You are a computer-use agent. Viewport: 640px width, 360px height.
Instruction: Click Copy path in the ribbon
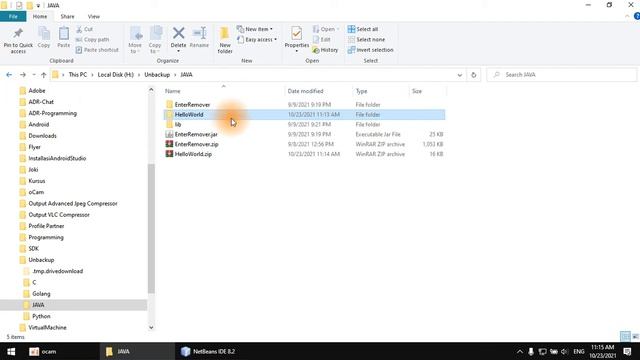pyautogui.click(x=93, y=40)
